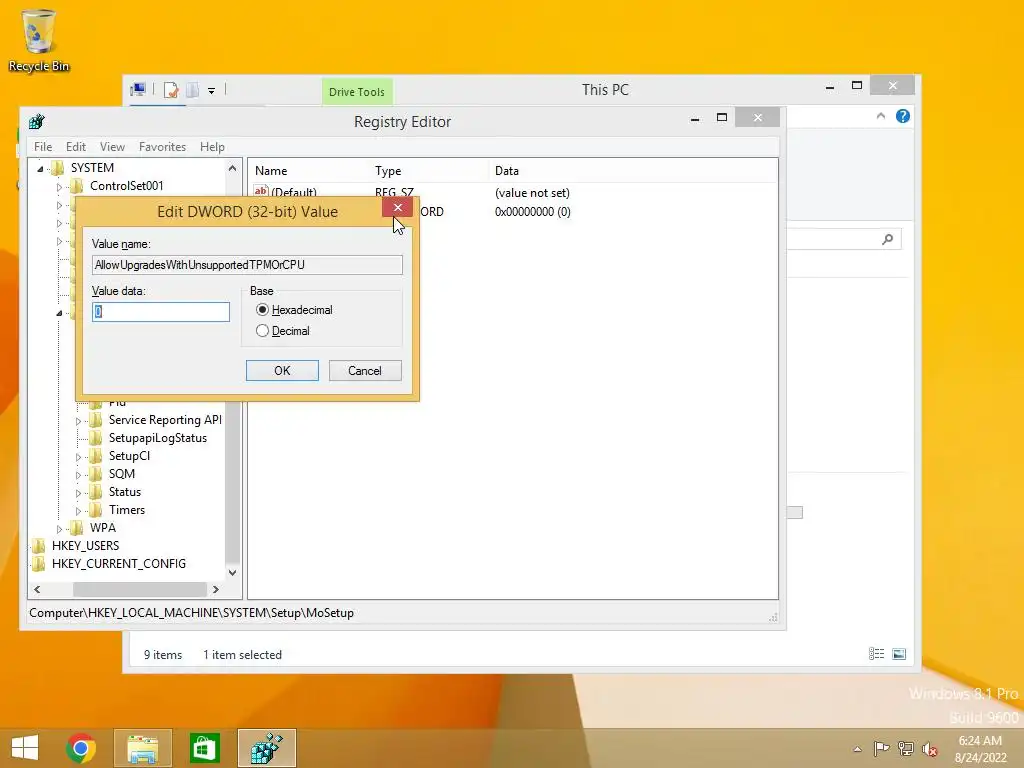Open the Start button

tap(25, 748)
